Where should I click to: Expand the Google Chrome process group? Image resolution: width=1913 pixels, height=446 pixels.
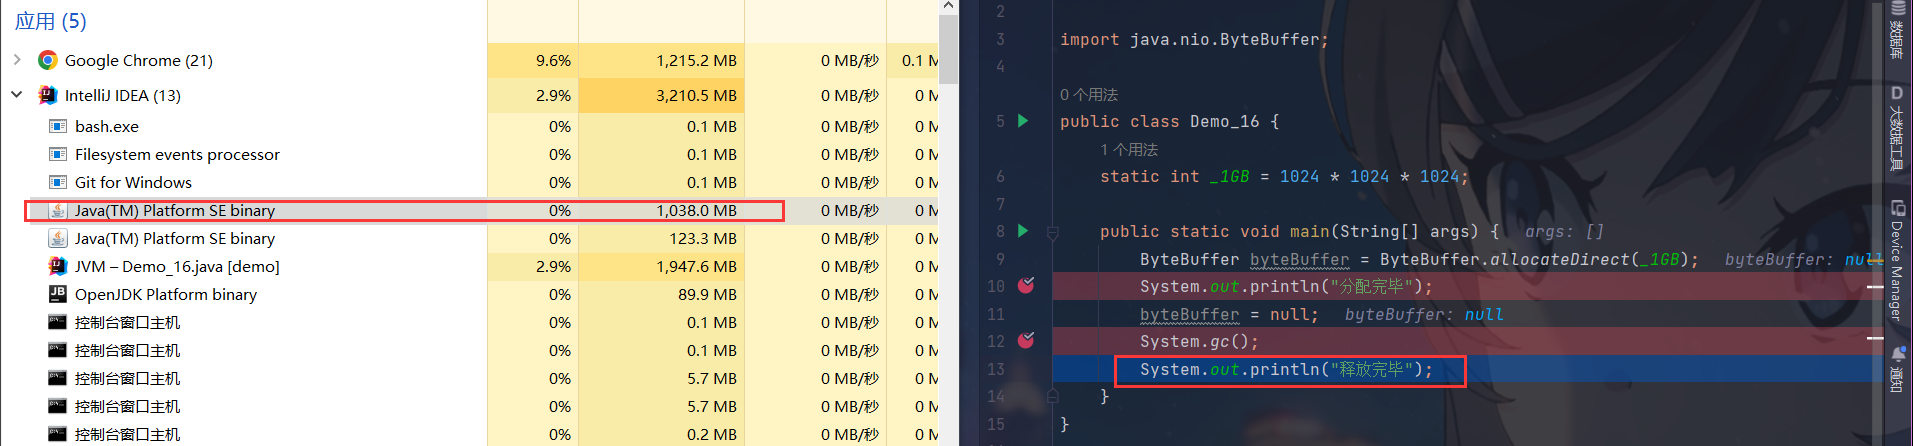click(17, 60)
